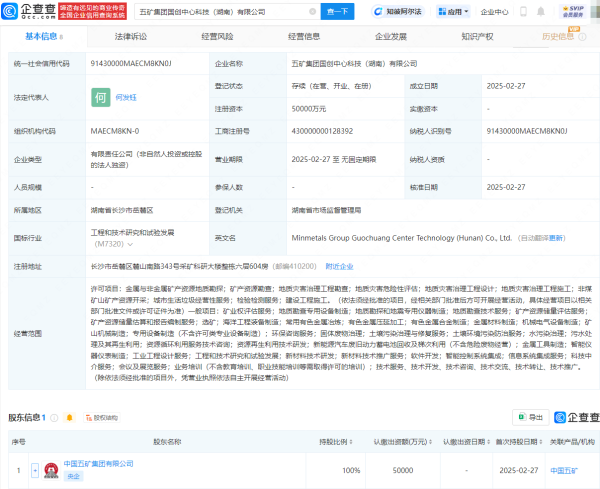Switch to the 知识产权 tab

point(477,37)
